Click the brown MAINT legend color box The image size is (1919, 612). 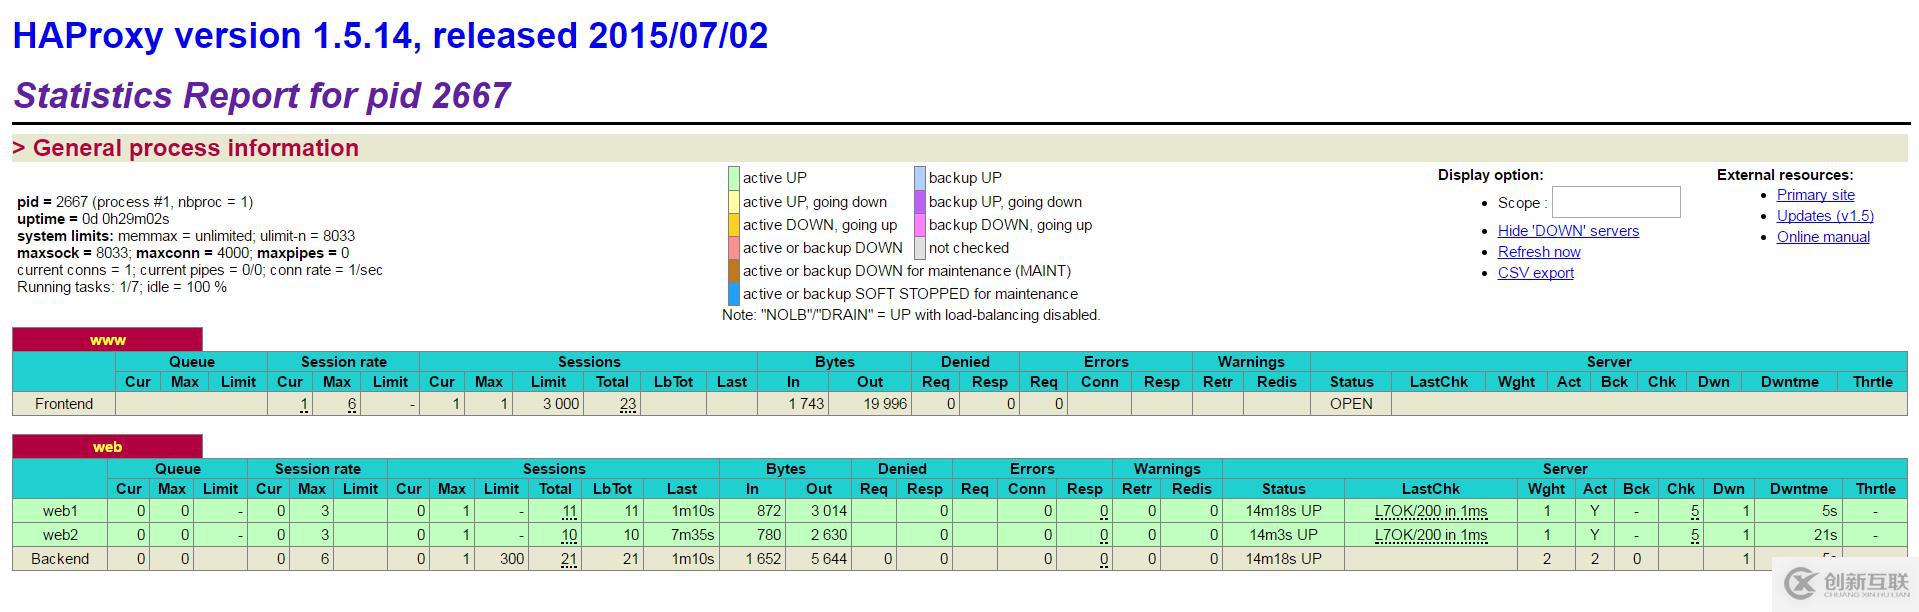(x=733, y=271)
